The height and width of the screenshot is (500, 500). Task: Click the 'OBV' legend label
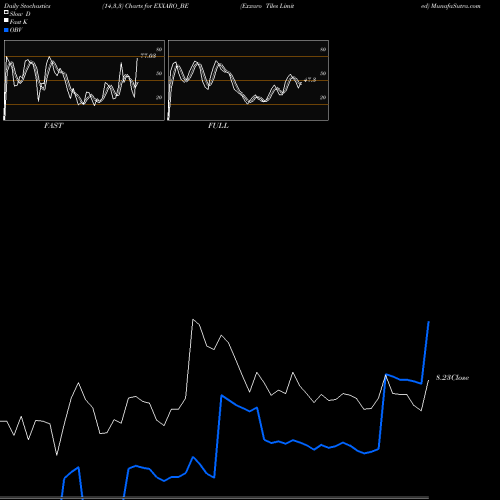pyautogui.click(x=16, y=30)
